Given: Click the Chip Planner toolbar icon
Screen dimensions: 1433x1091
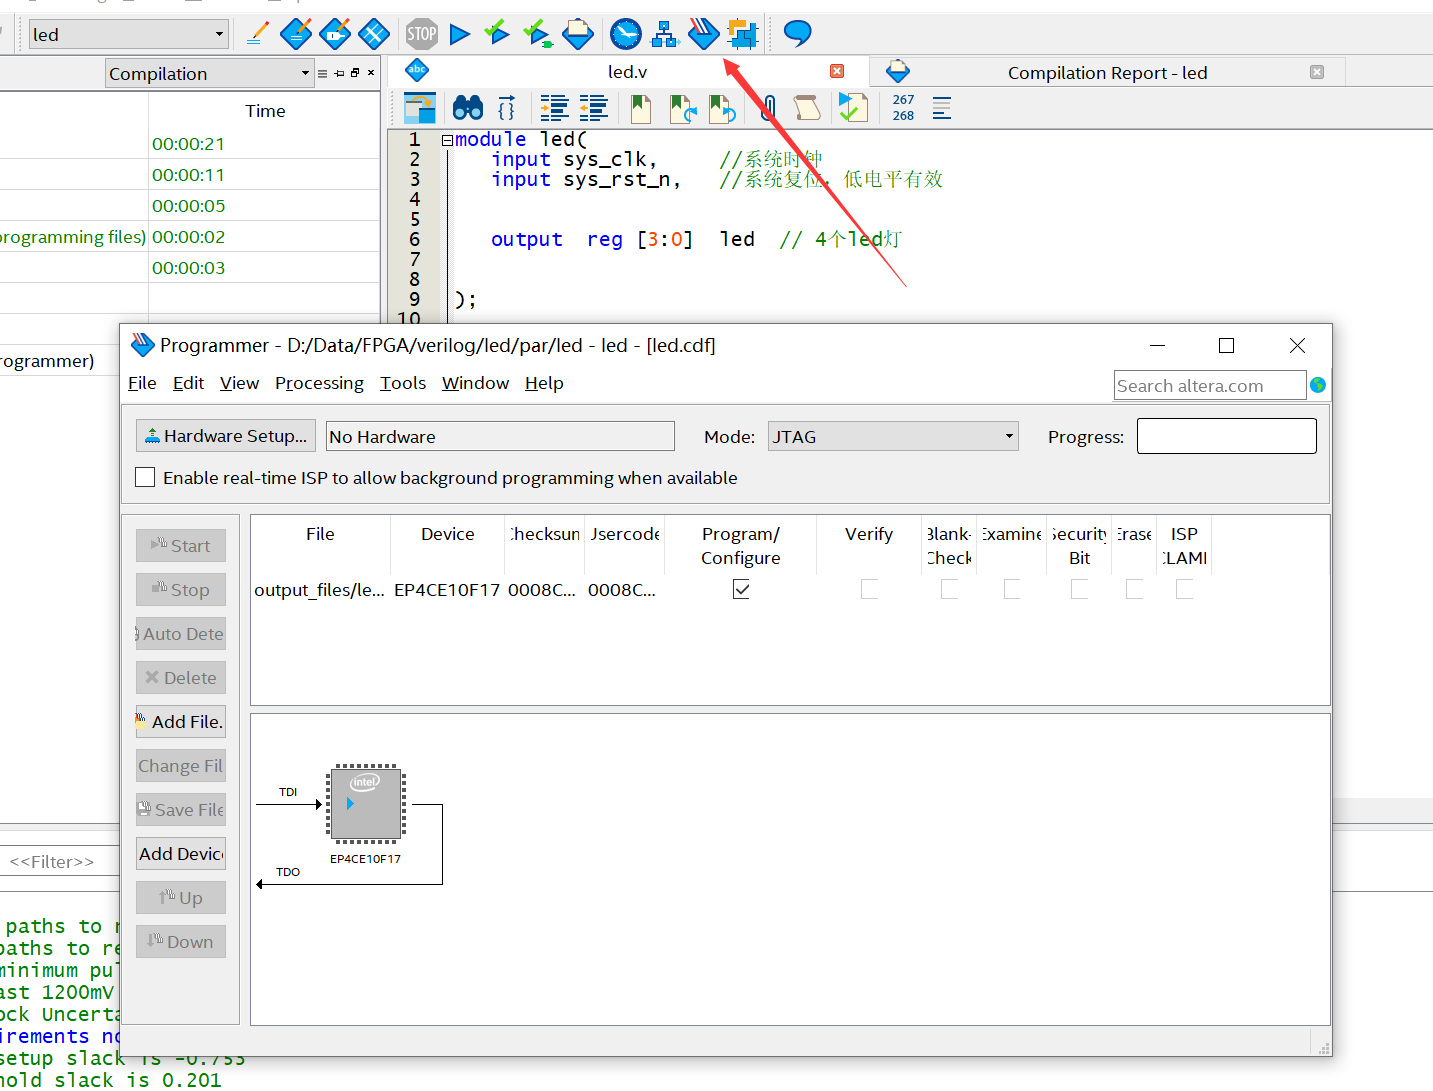Looking at the screenshot, I should (374, 34).
